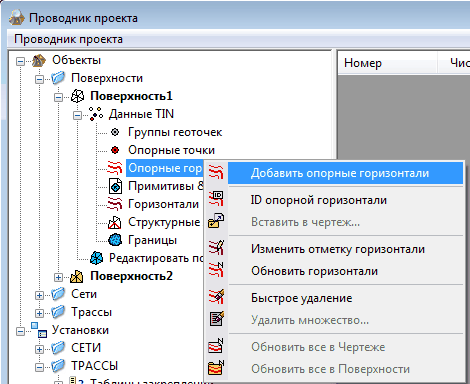Click the Быстрое удаление menu icon
The width and height of the screenshot is (470, 384).
(216, 296)
